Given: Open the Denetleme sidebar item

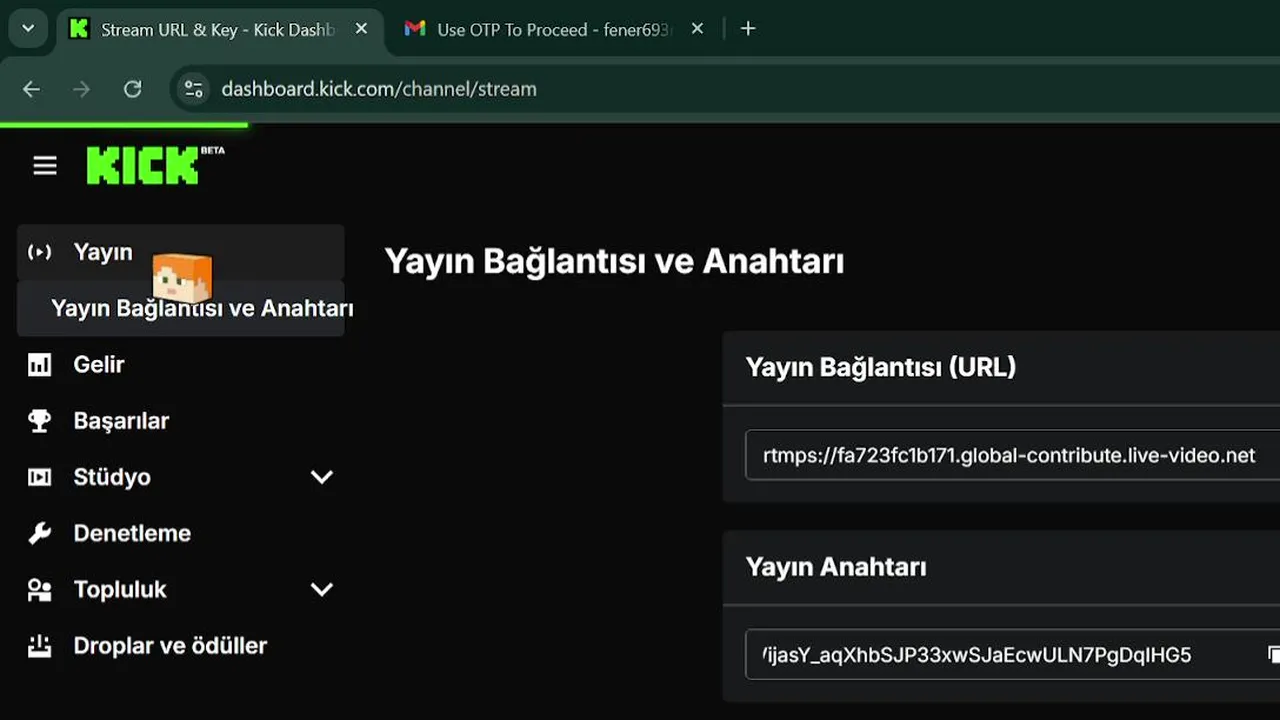Looking at the screenshot, I should [x=181, y=533].
